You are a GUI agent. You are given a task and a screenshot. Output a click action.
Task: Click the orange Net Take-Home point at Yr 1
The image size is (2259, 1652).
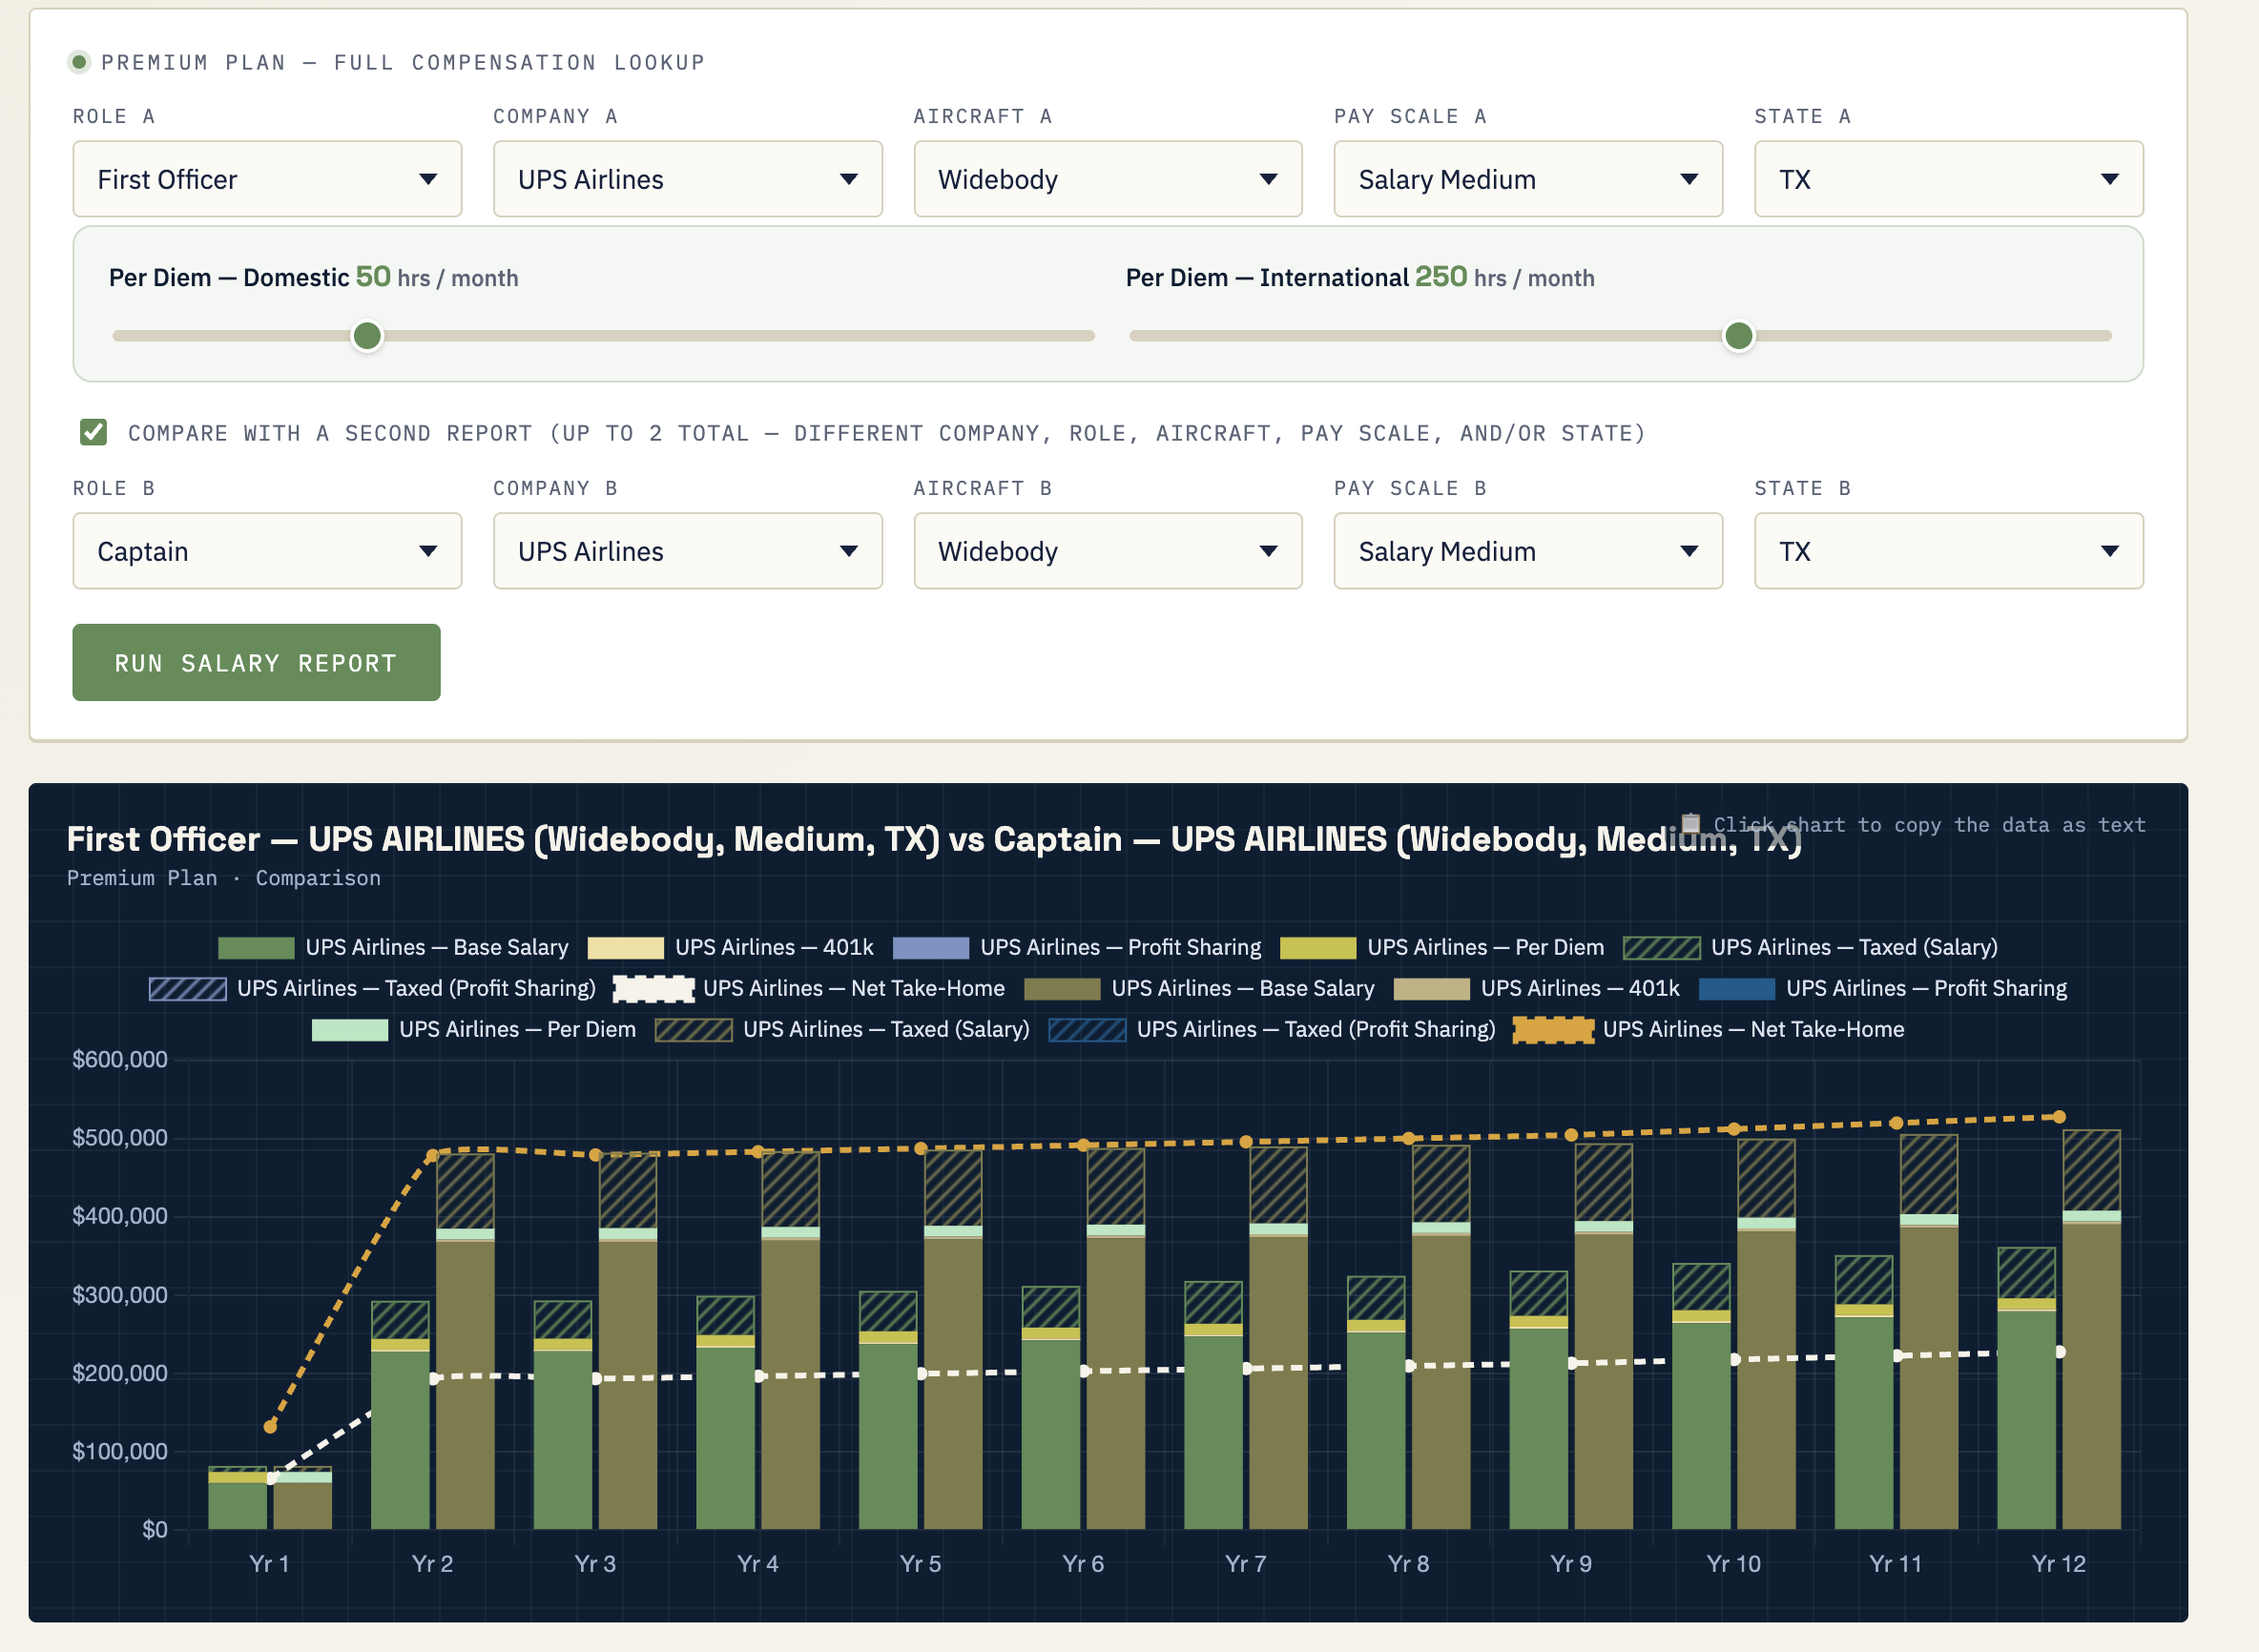click(x=270, y=1426)
